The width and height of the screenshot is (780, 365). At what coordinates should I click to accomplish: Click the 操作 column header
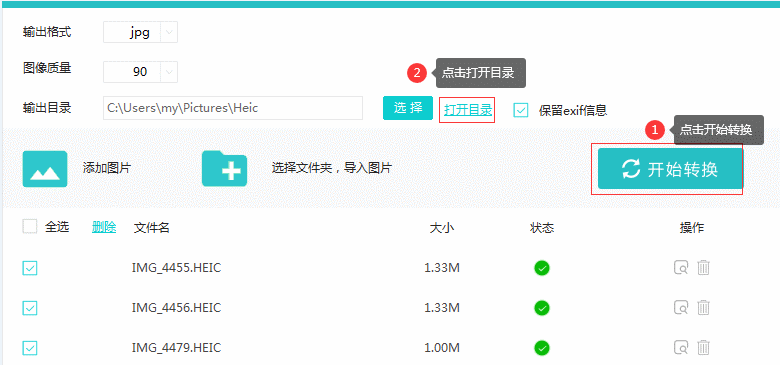point(692,228)
